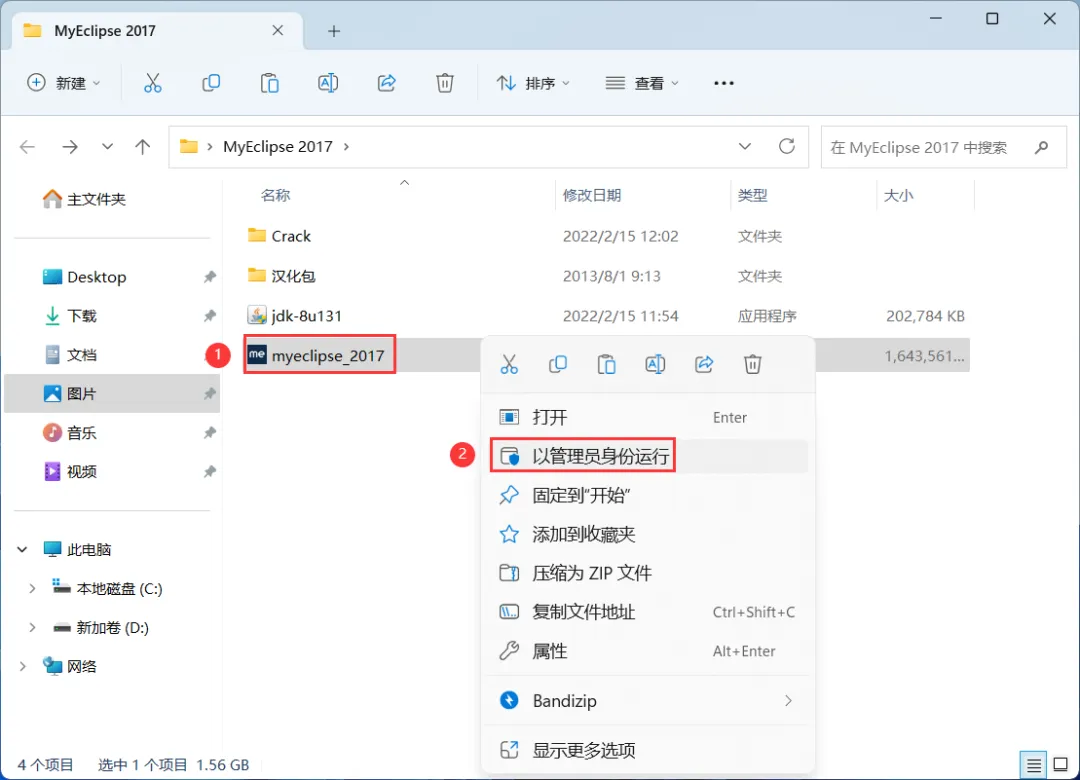The image size is (1080, 780).
Task: Minimize the File Explorer window
Action: point(935,19)
